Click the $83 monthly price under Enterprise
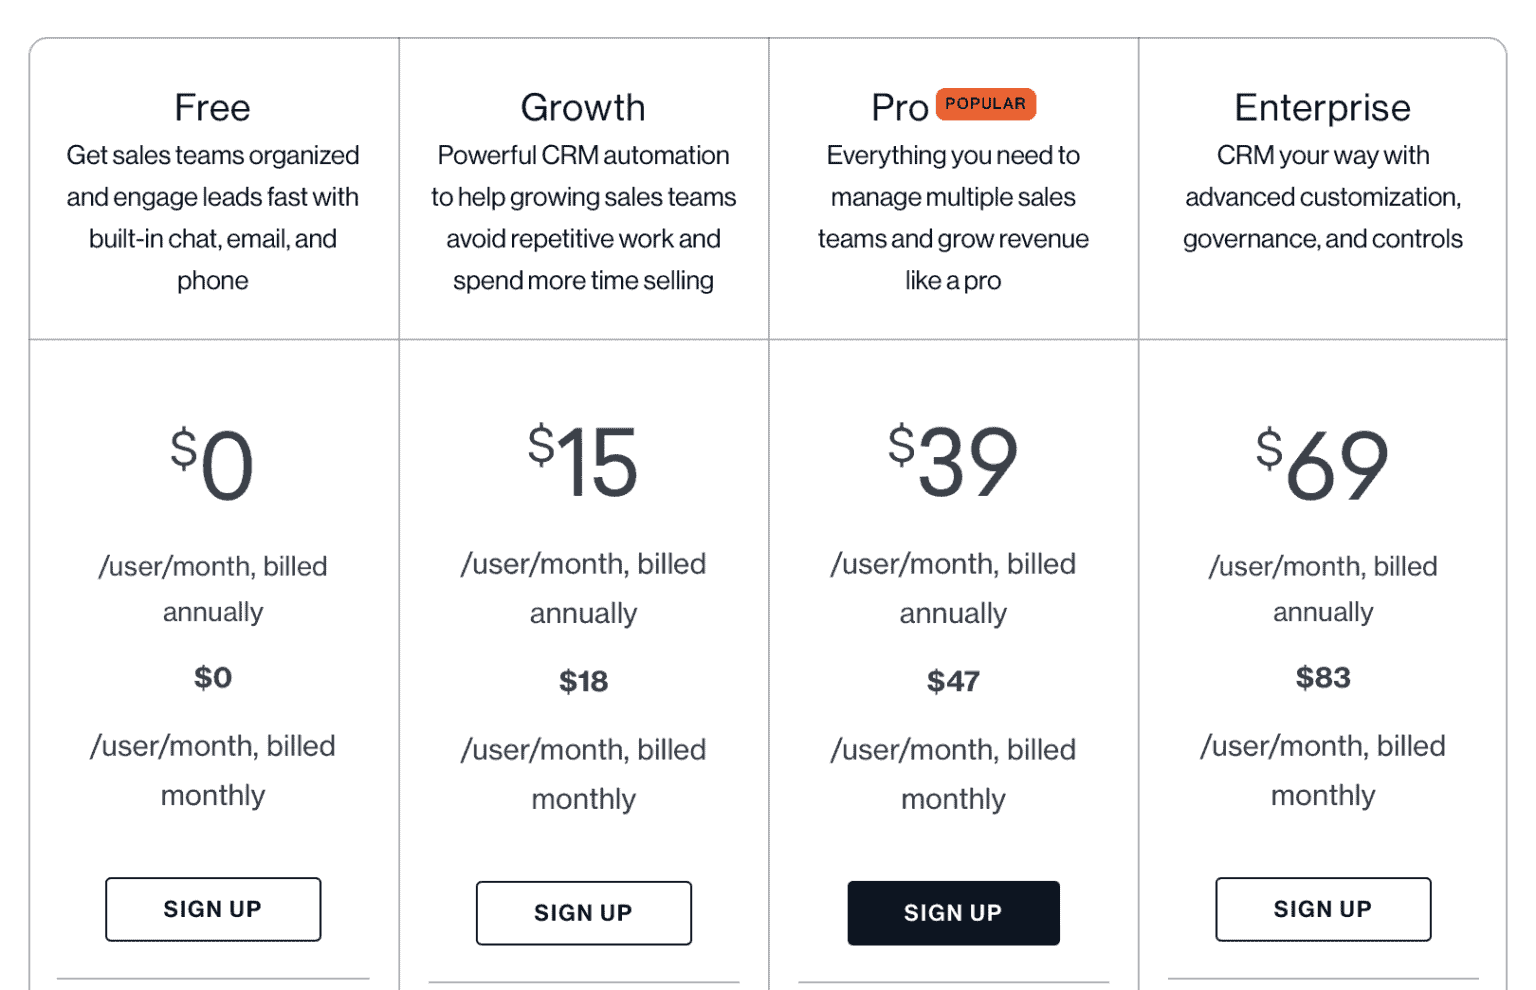Viewport: 1536px width, 990px height. click(1322, 677)
